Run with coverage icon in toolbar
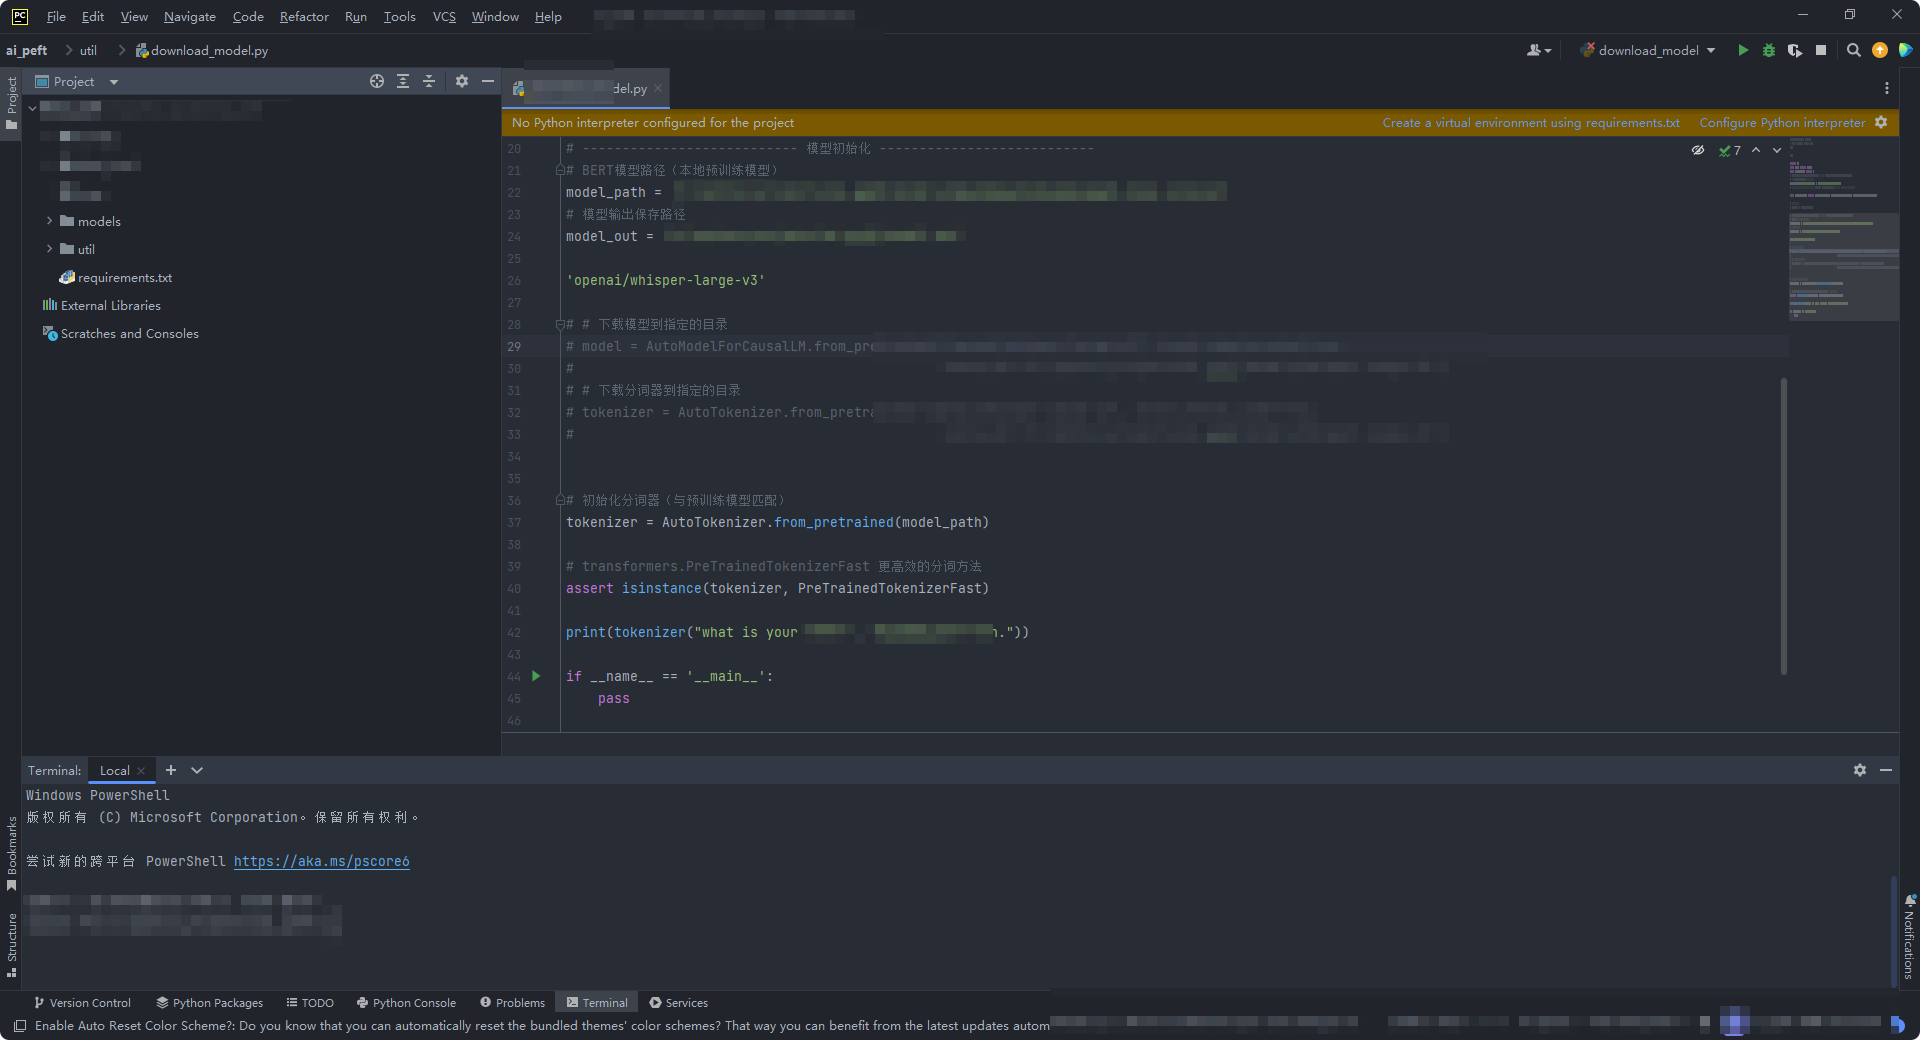 pyautogui.click(x=1795, y=50)
